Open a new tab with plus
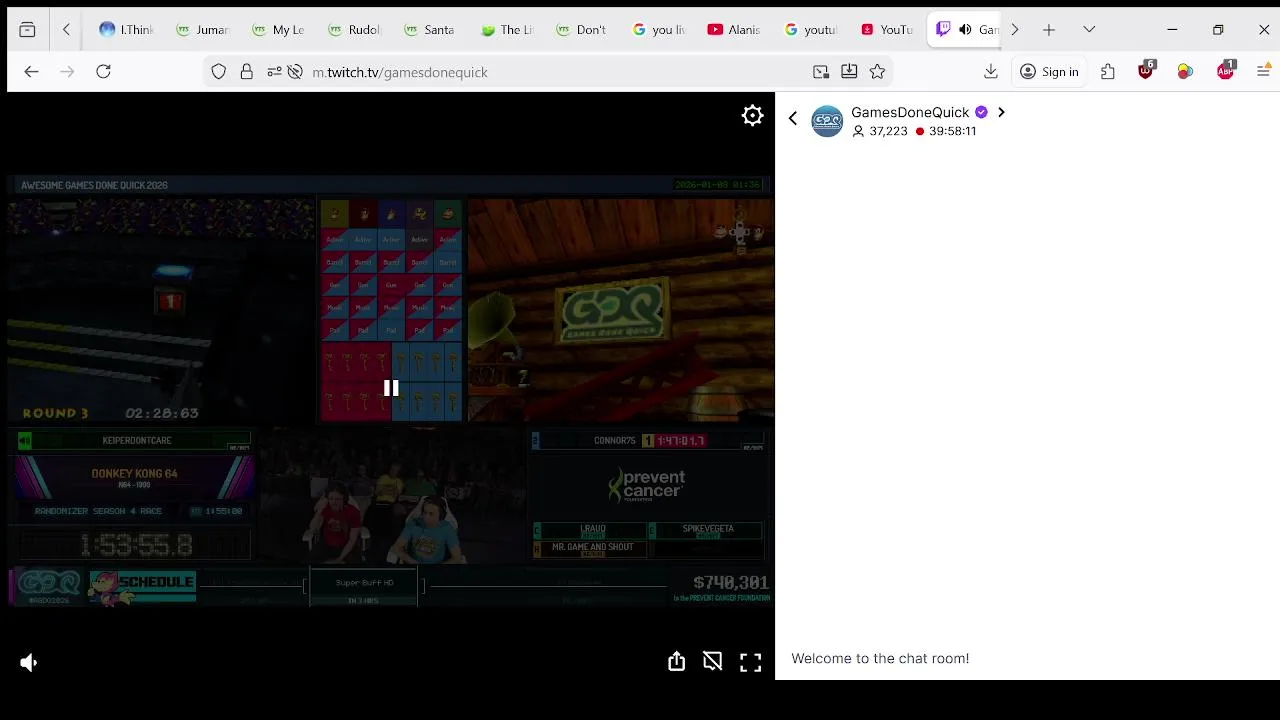This screenshot has height=720, width=1280. coord(1049,30)
